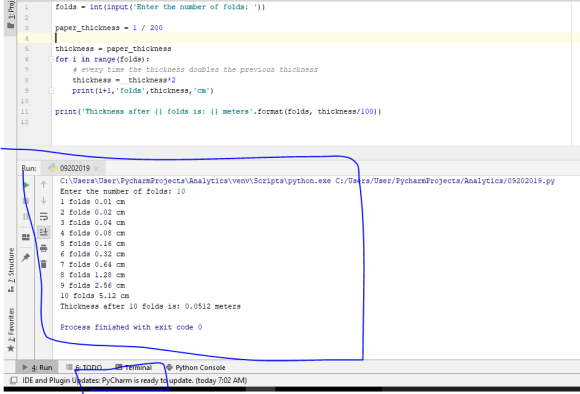Toggle Soft-Wrap in the console
Image resolution: width=580 pixels, height=394 pixels.
point(44,216)
